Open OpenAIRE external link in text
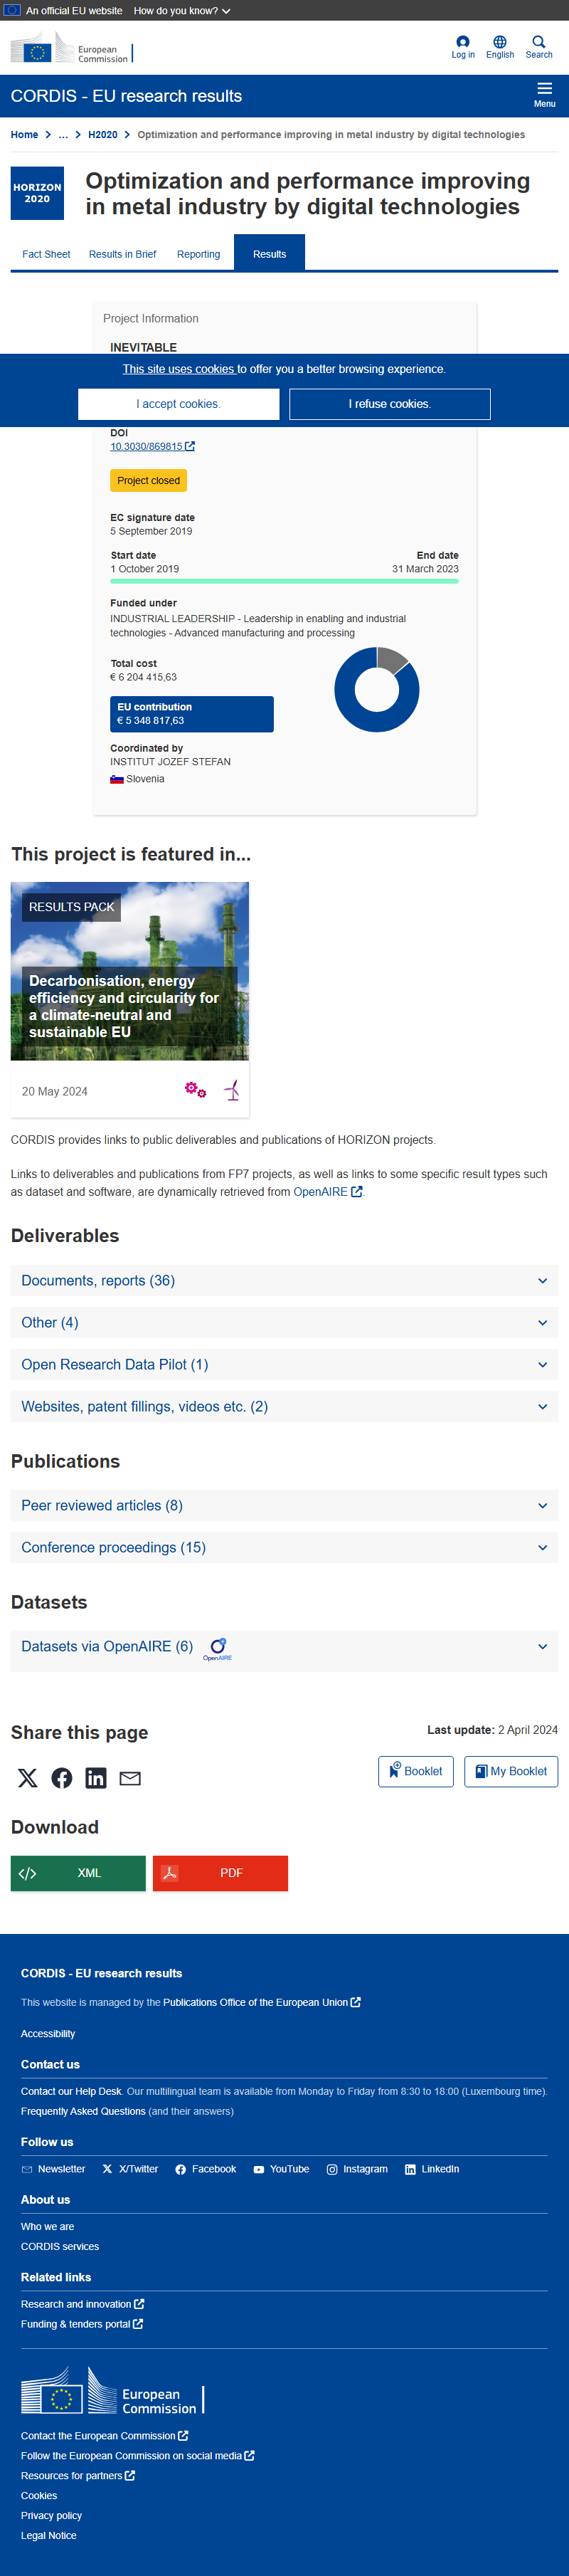This screenshot has height=2576, width=569. click(x=327, y=1192)
